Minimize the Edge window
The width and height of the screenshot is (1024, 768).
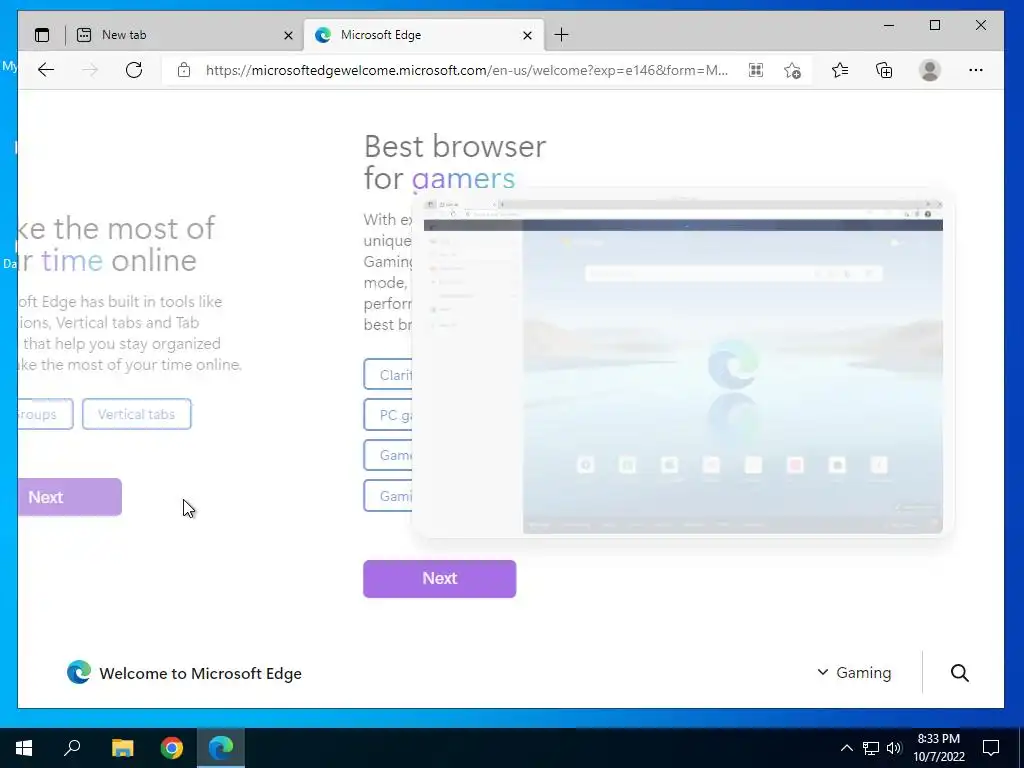pyautogui.click(x=889, y=25)
